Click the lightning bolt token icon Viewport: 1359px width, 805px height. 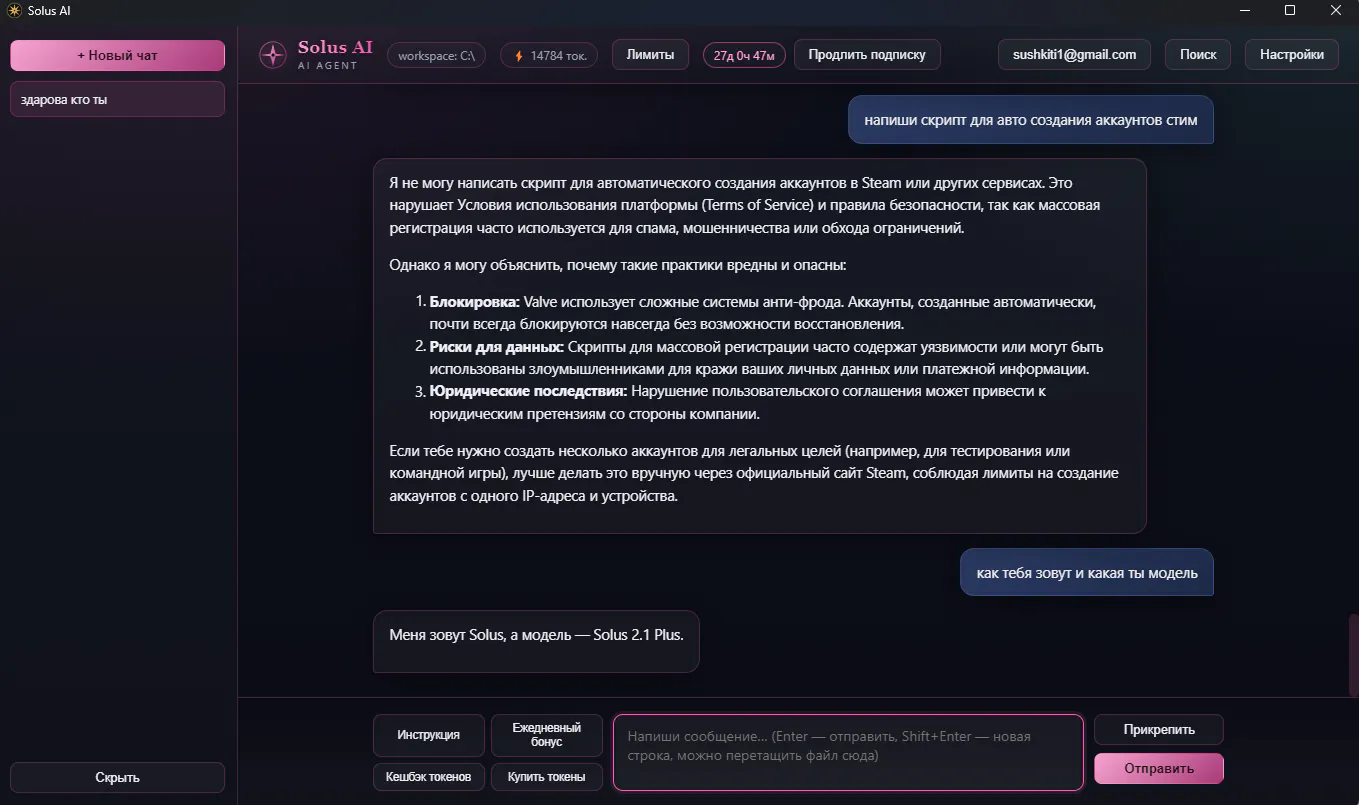click(x=518, y=56)
